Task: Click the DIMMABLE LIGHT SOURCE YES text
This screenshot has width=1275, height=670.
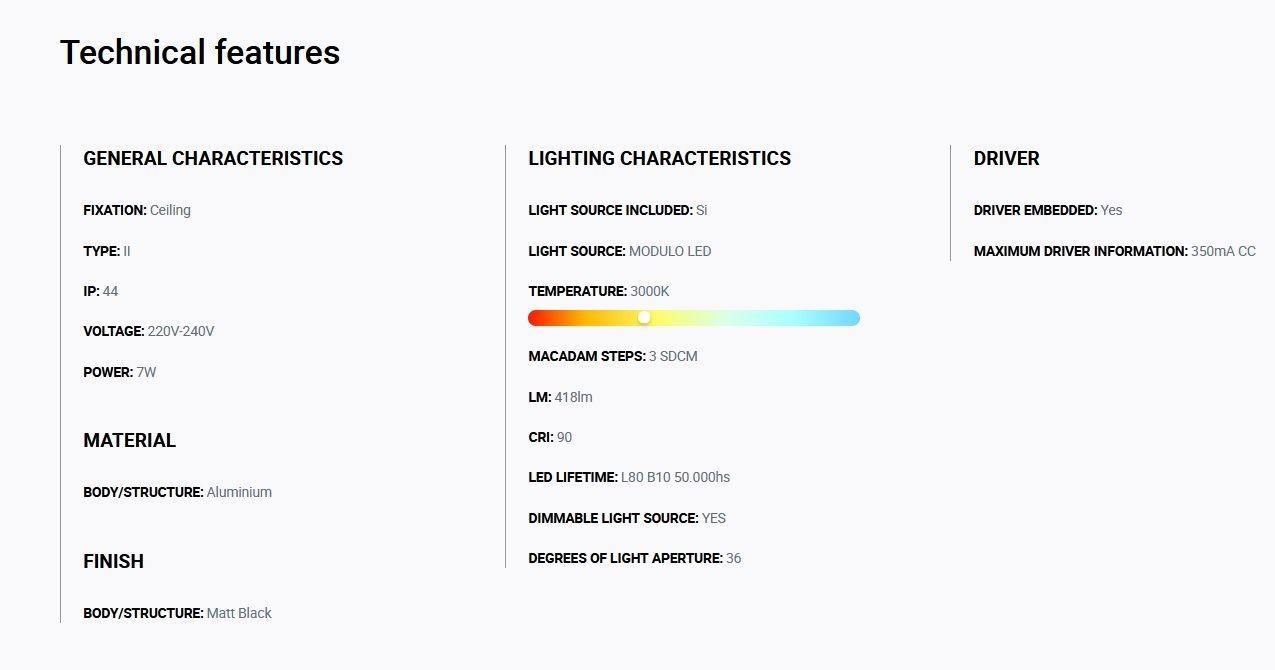Action: click(627, 518)
